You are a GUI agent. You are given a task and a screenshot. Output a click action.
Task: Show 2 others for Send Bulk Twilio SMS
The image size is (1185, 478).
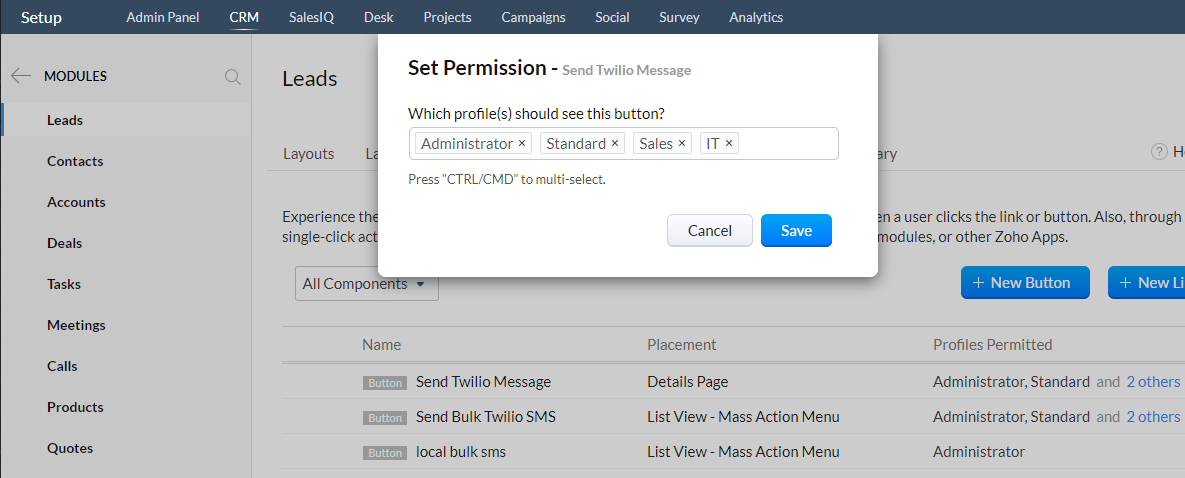point(1153,417)
